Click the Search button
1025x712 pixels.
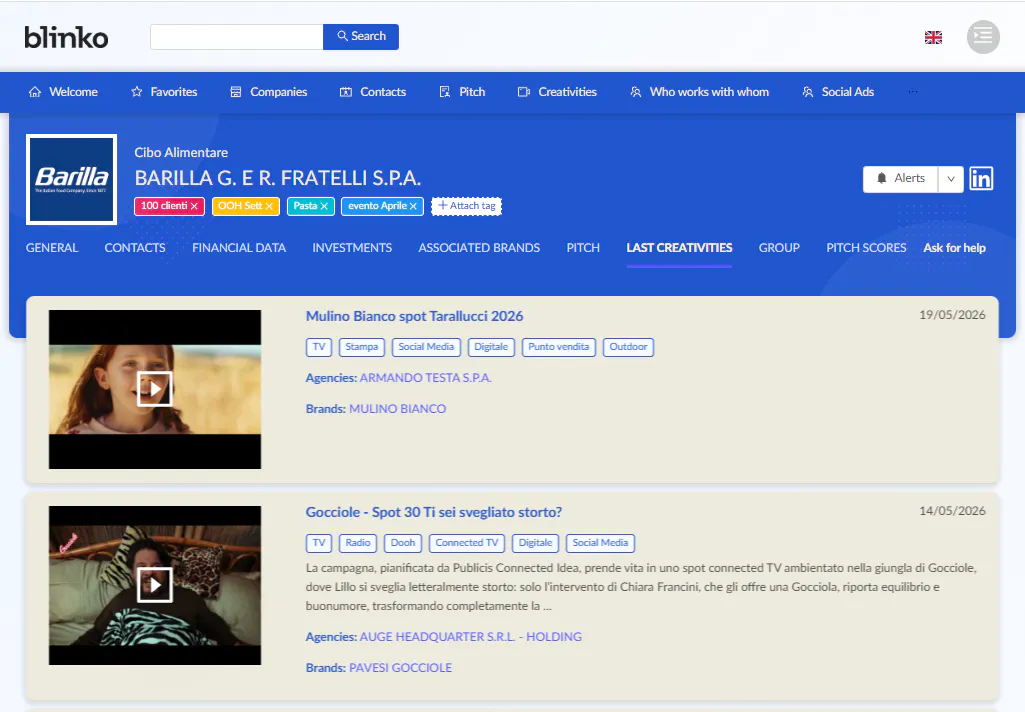pos(361,37)
